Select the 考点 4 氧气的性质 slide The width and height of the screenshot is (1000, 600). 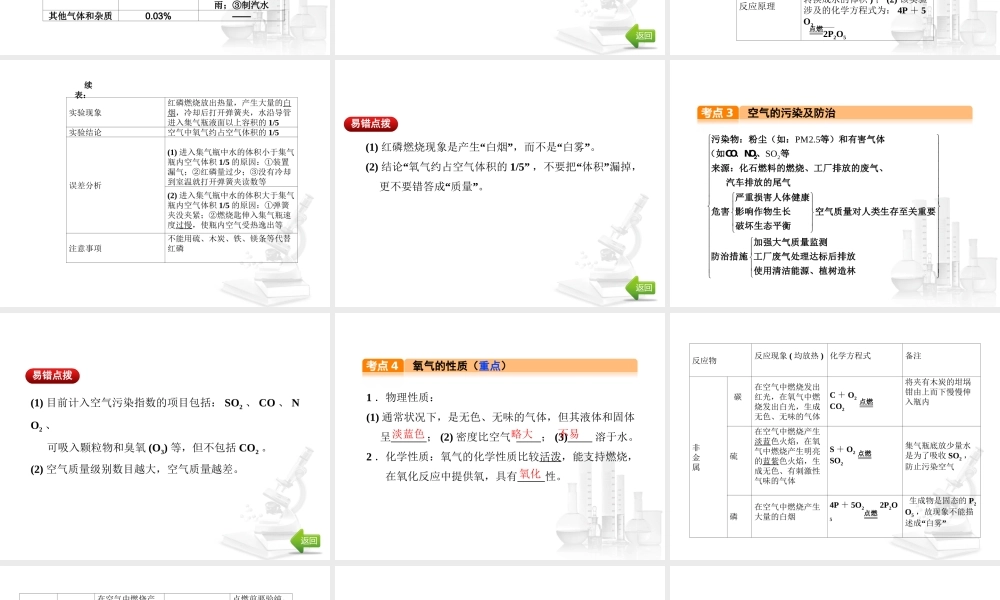point(499,436)
